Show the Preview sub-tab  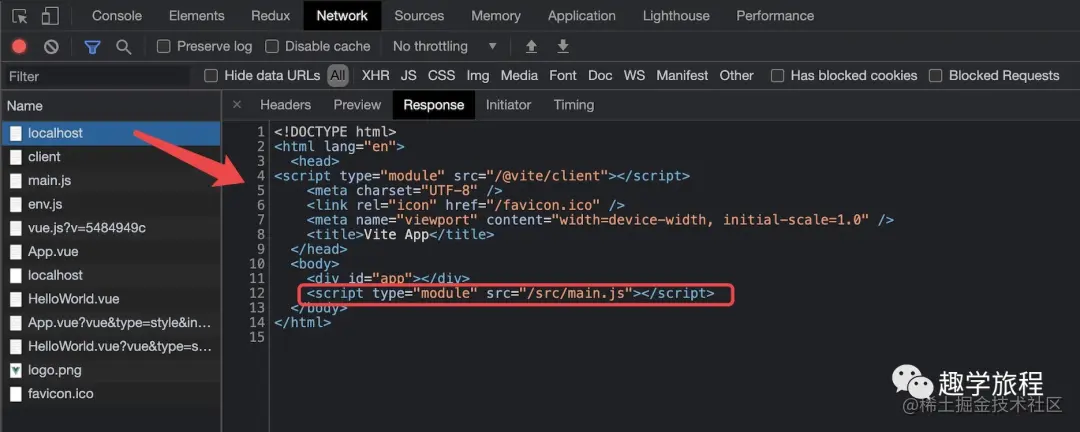coord(357,105)
